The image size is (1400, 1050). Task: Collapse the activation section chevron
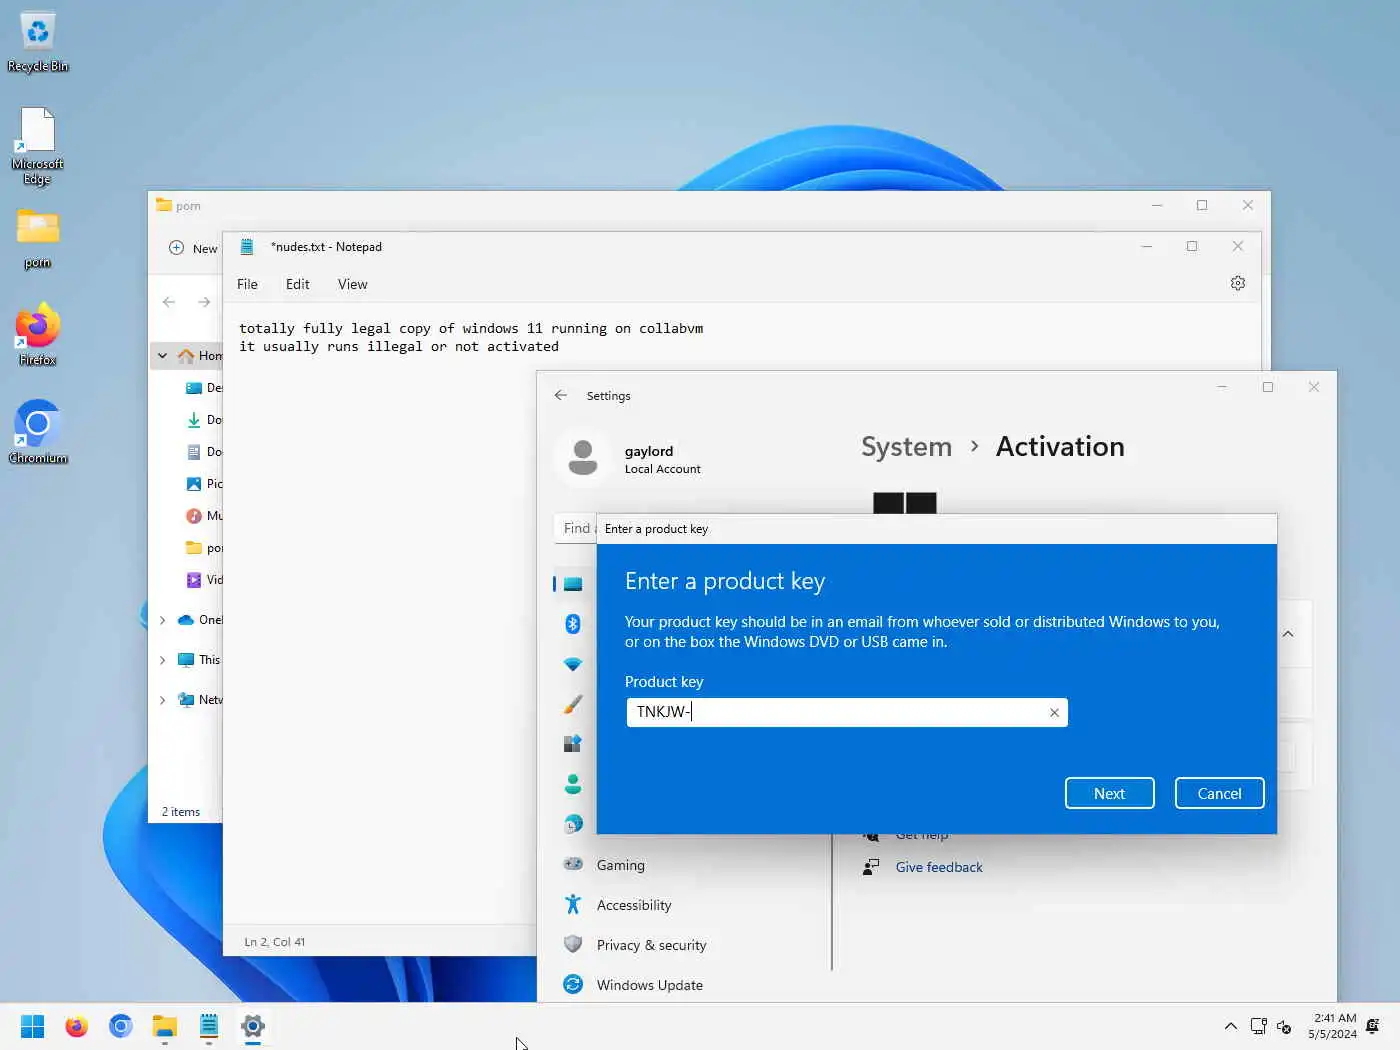click(1288, 634)
